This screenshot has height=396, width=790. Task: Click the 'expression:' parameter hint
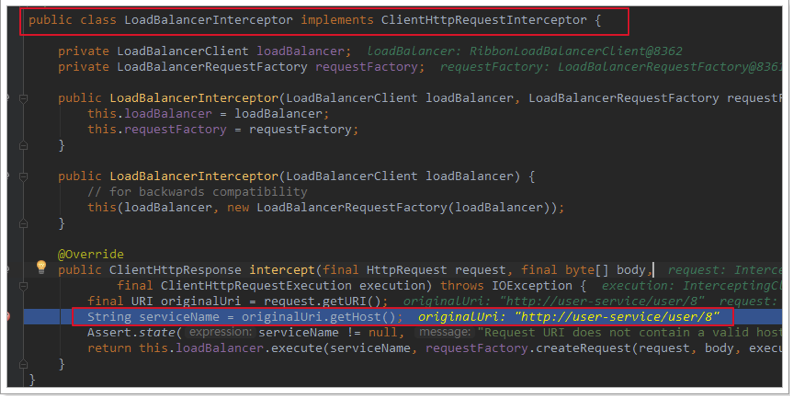click(x=220, y=332)
